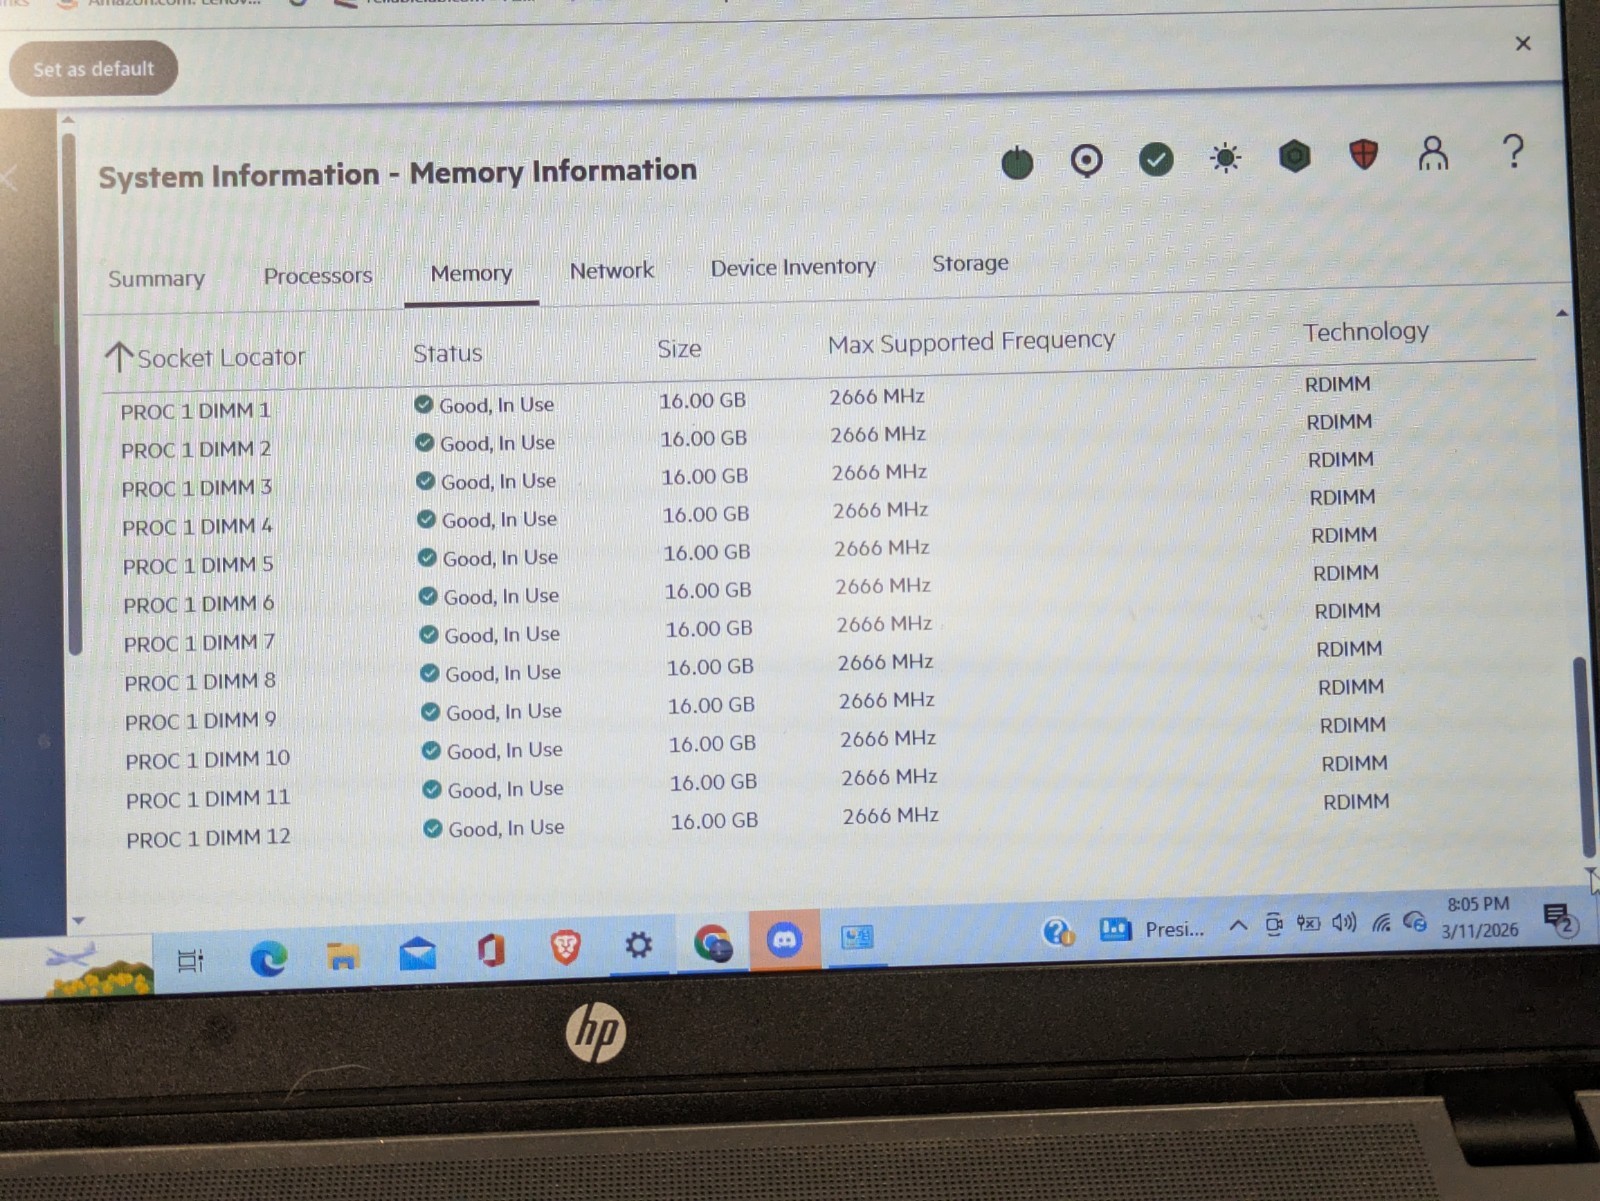This screenshot has height=1201, width=1600.
Task: Click the Get Help tray icon
Action: [1058, 932]
